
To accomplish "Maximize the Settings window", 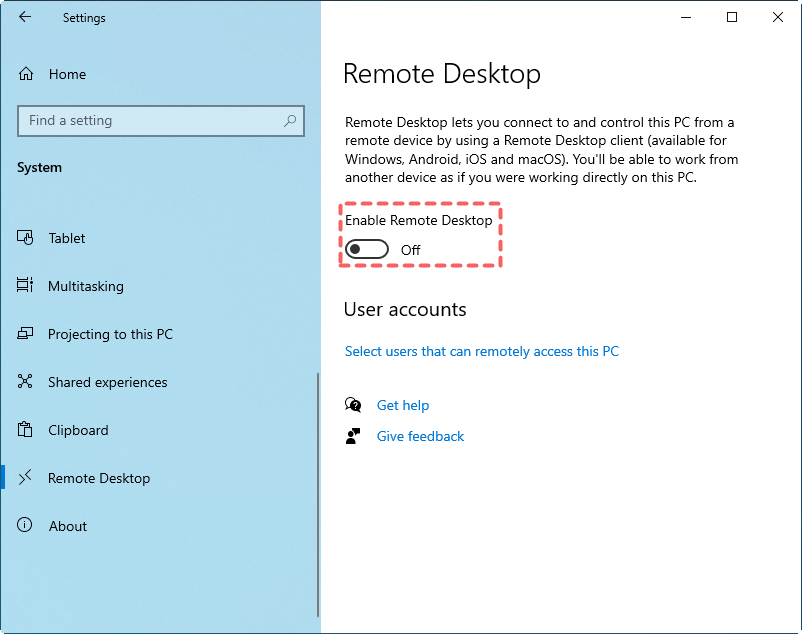I will pos(732,17).
